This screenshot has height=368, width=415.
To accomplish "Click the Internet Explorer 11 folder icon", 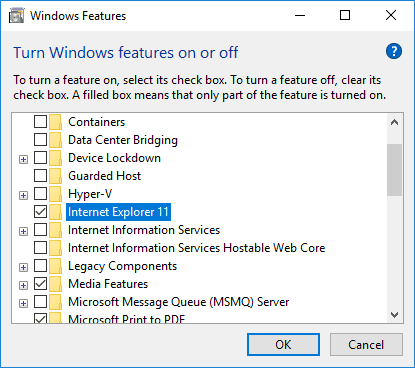I will pos(55,212).
